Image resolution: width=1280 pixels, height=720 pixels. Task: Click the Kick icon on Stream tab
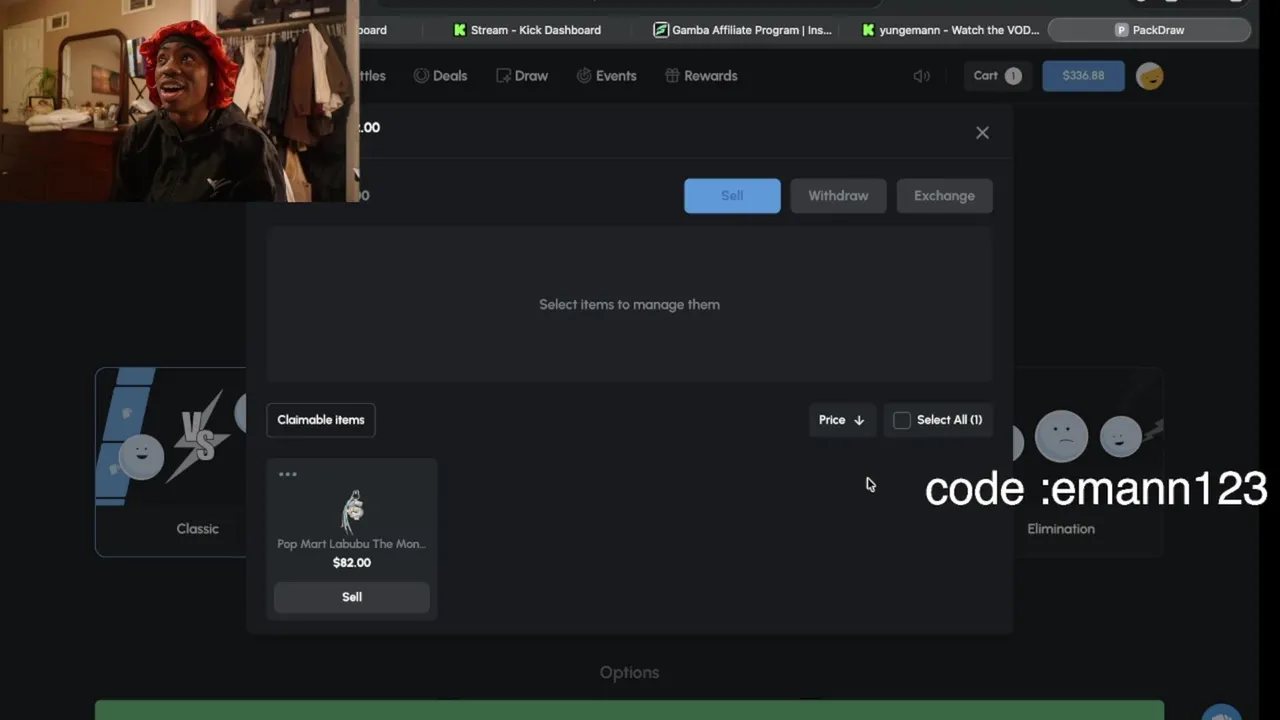pyautogui.click(x=460, y=30)
